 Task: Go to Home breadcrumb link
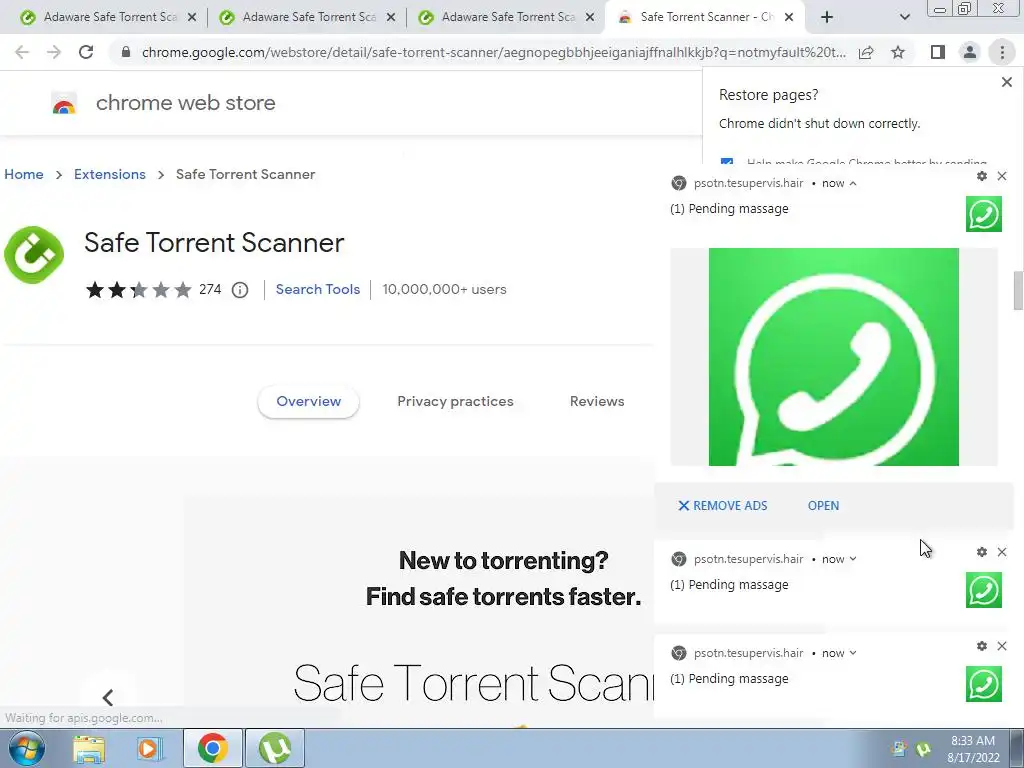(24, 174)
